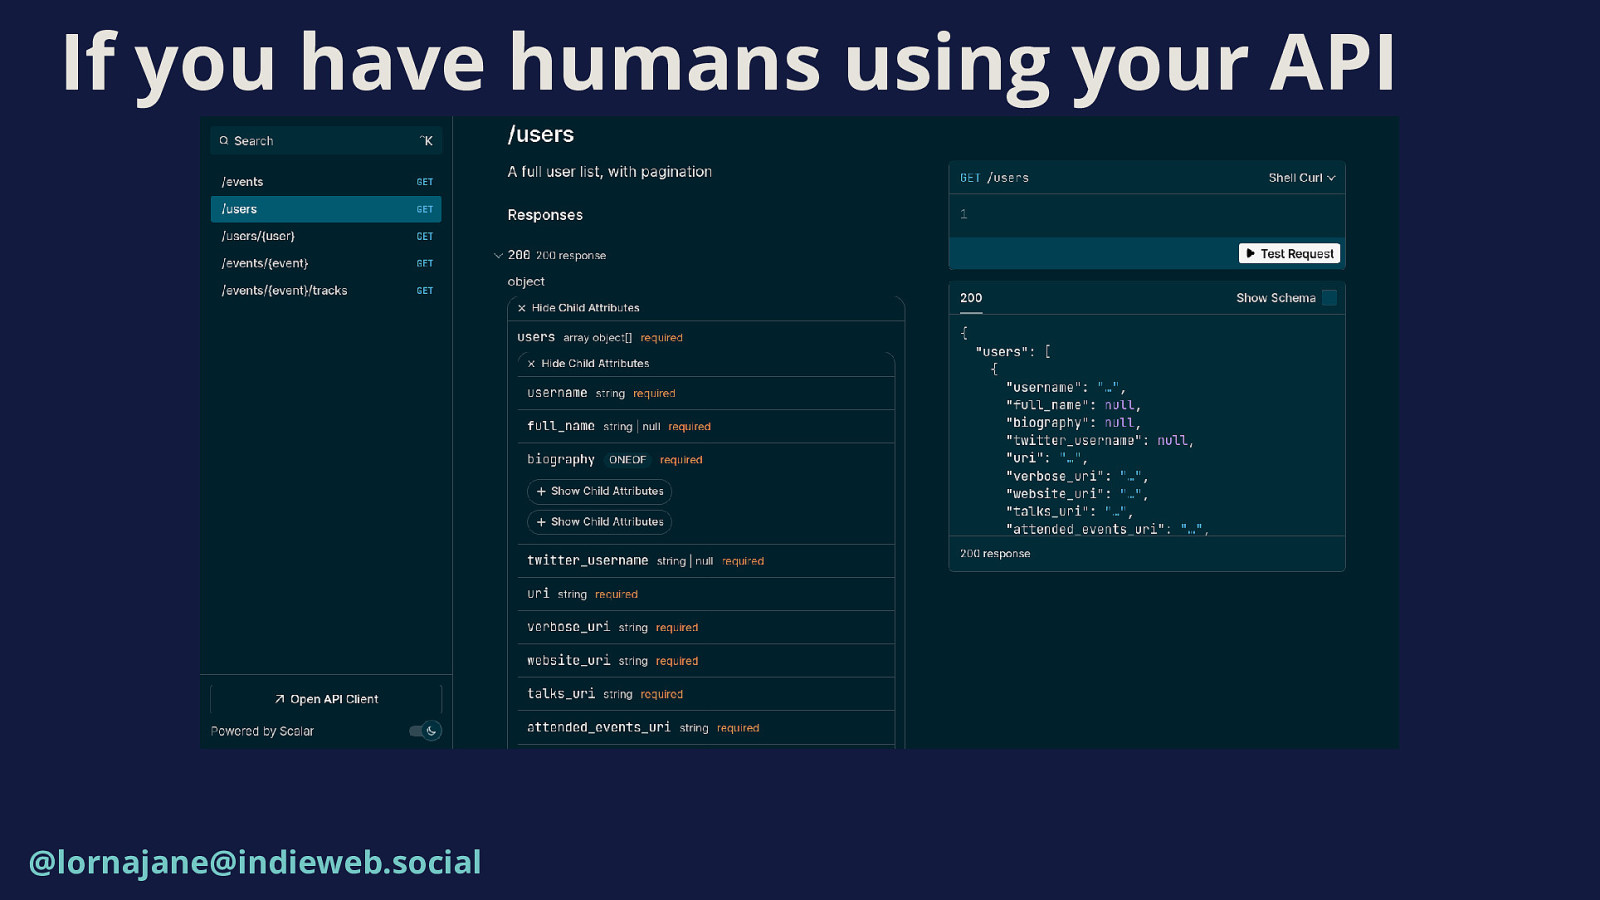
Task: Open the /events endpoint
Action: coord(326,182)
